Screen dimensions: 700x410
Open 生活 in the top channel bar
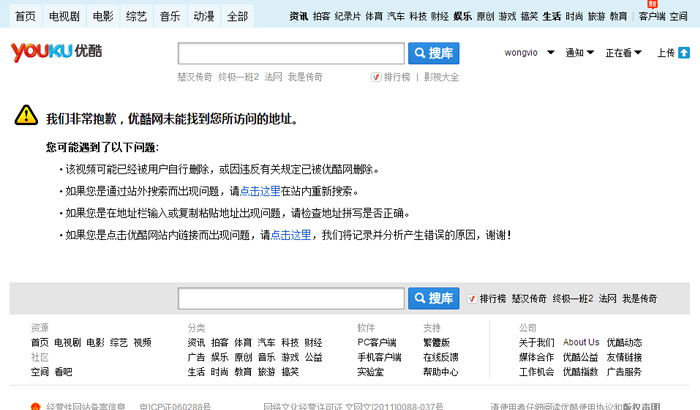552,17
